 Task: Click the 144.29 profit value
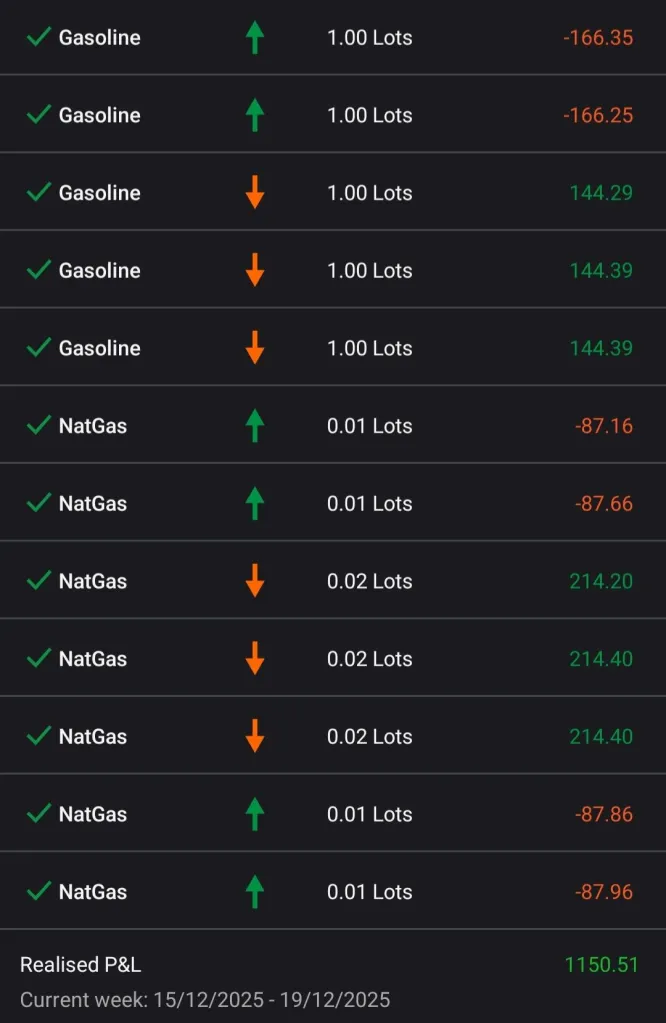601,192
